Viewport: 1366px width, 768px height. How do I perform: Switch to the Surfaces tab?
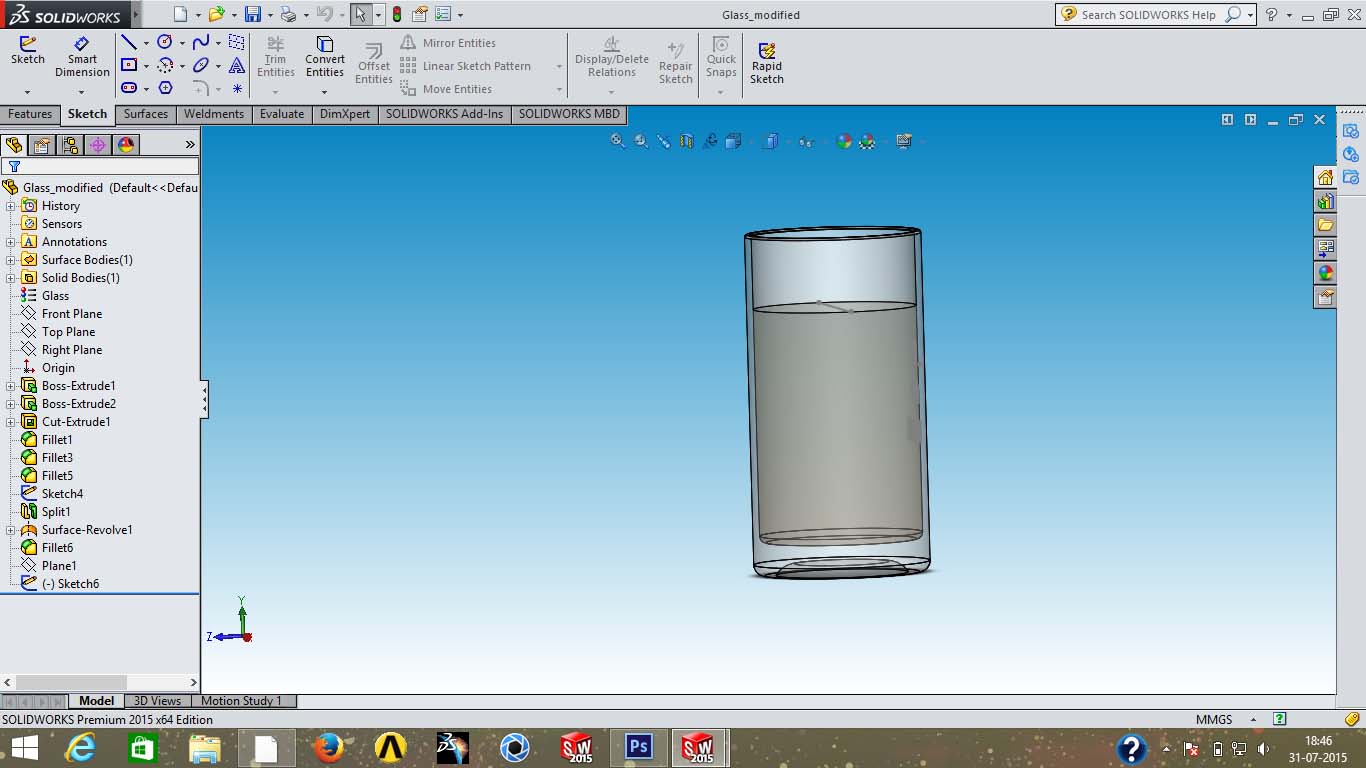pos(146,114)
